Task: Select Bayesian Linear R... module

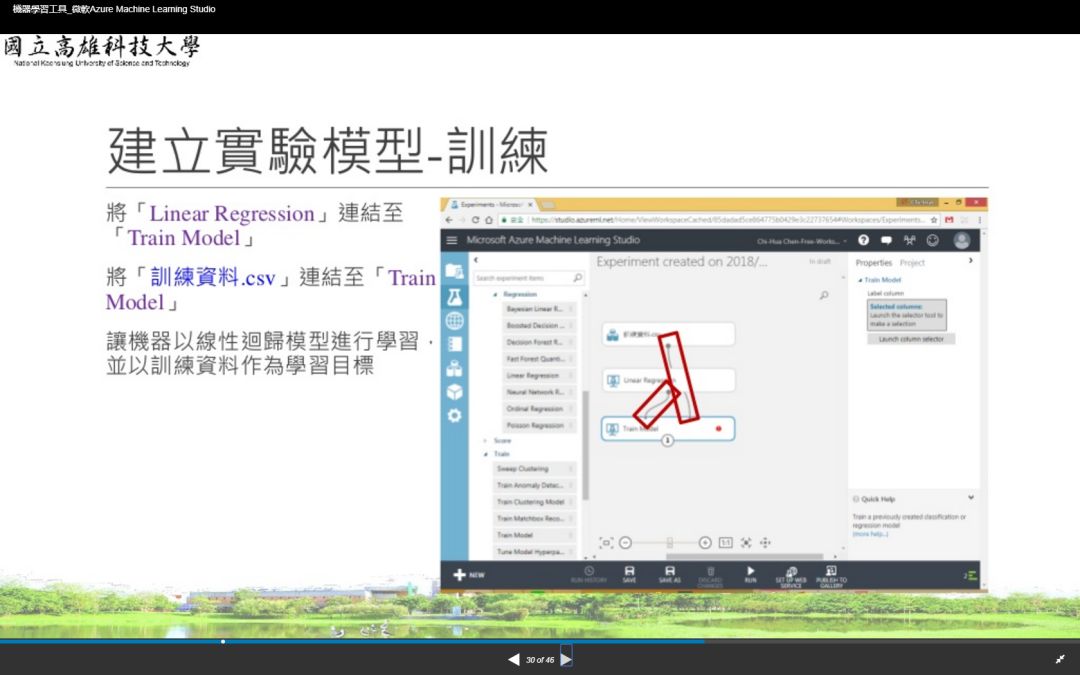Action: 539,309
